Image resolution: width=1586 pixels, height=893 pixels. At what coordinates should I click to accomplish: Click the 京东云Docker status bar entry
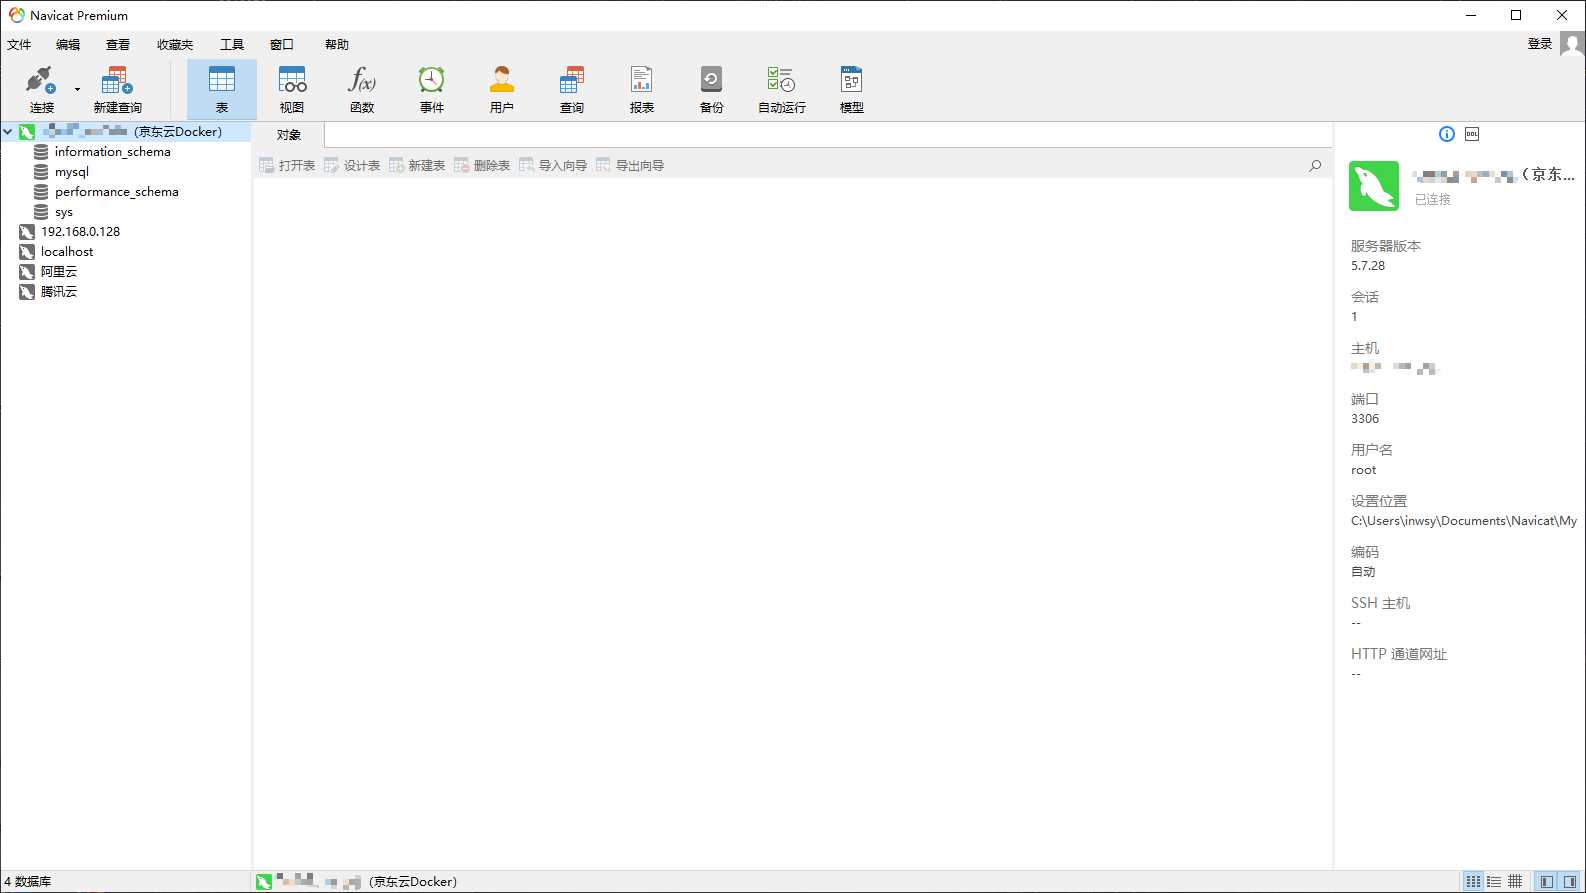point(357,882)
